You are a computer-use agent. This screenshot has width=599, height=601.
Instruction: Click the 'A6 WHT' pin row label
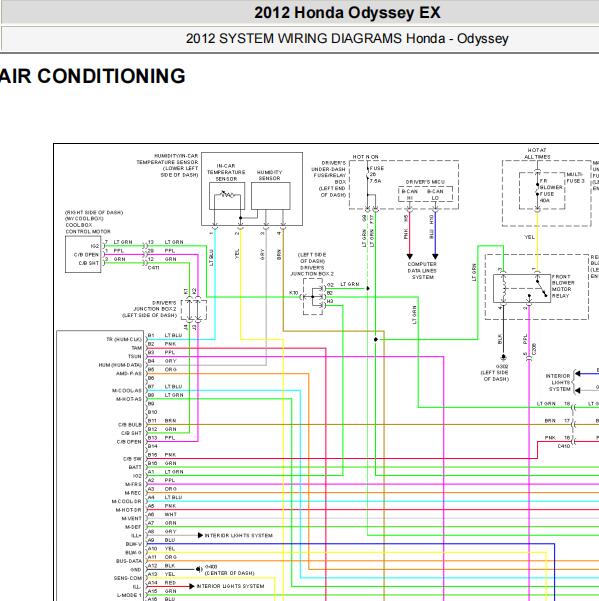162,514
